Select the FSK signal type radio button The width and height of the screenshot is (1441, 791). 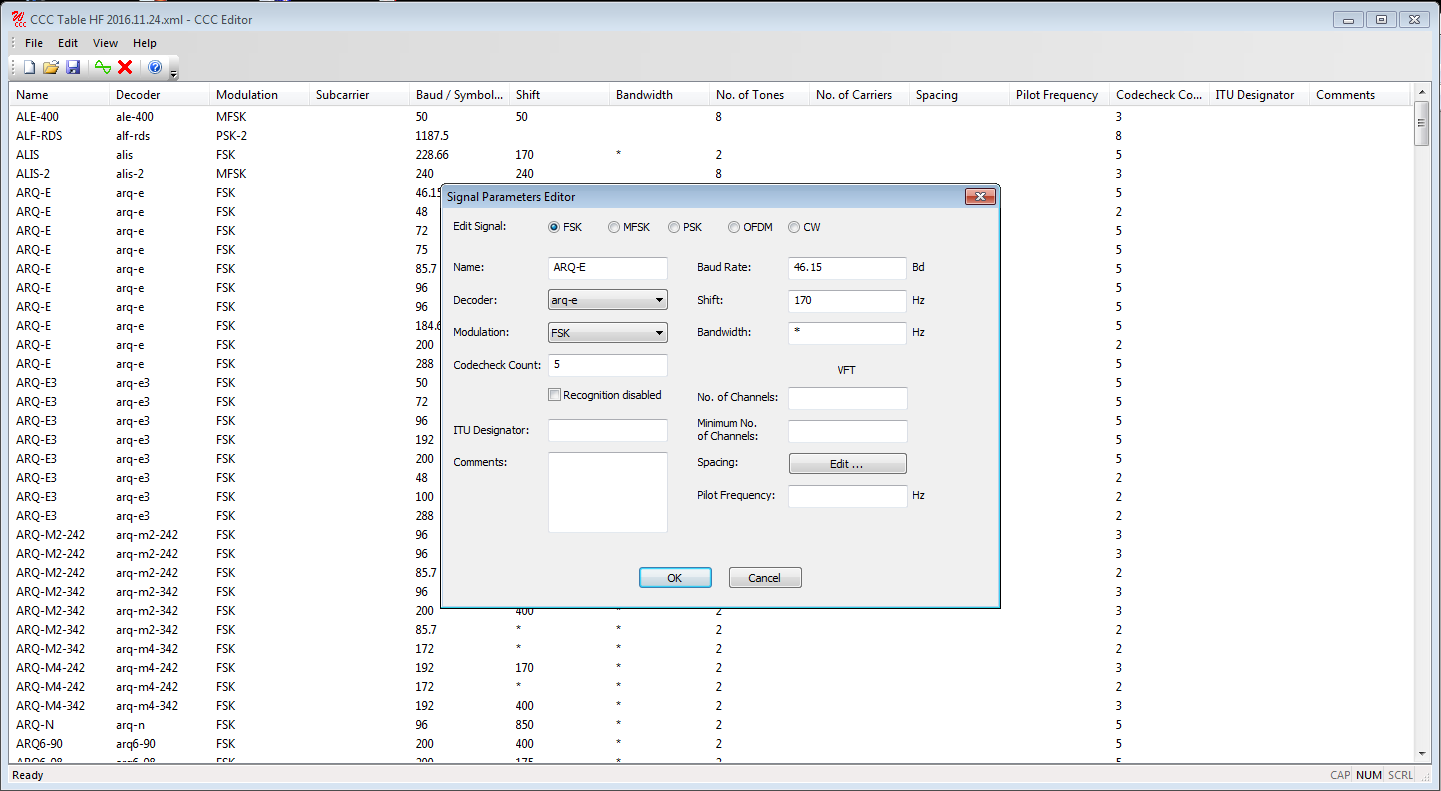pyautogui.click(x=554, y=227)
